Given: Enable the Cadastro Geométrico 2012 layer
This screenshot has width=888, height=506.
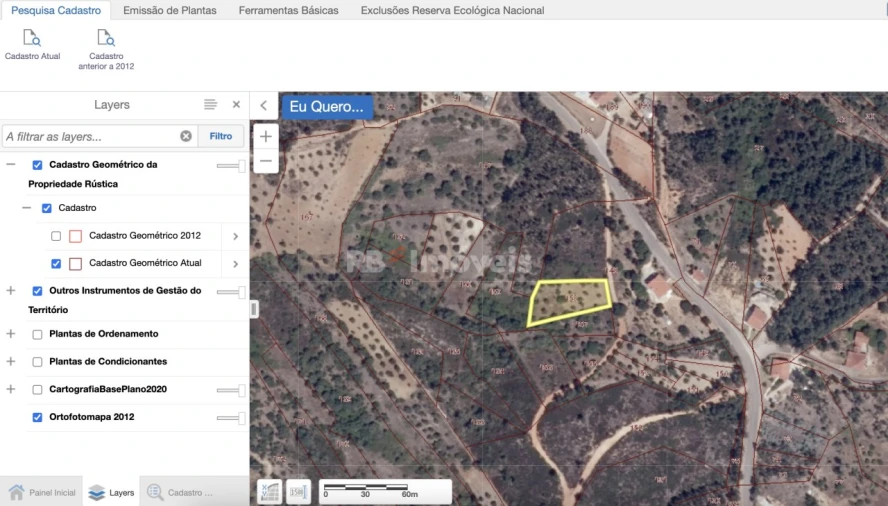Looking at the screenshot, I should point(56,236).
